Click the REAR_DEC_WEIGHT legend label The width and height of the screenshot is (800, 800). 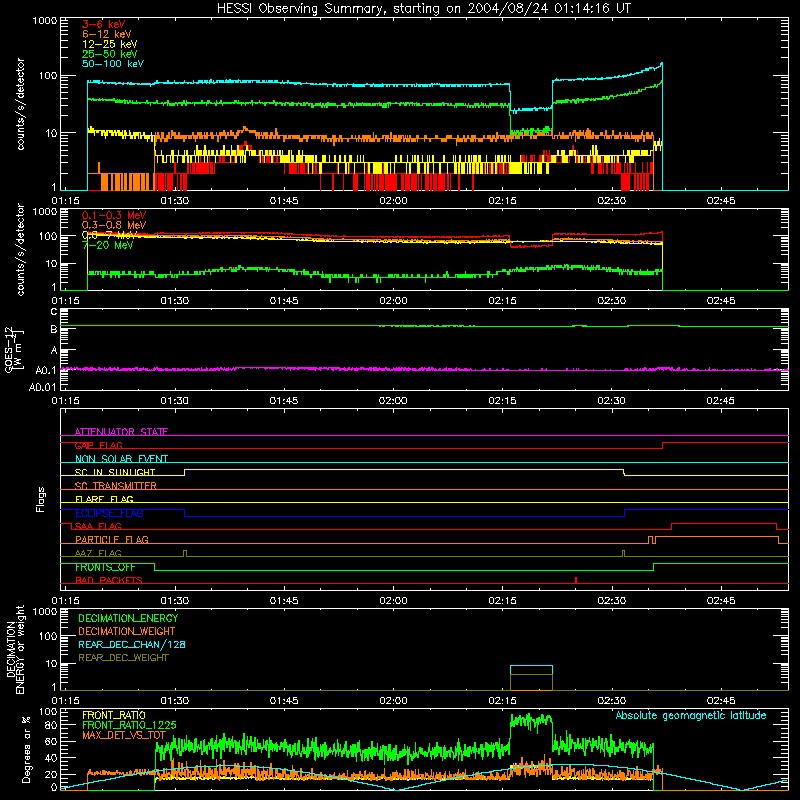click(123, 658)
